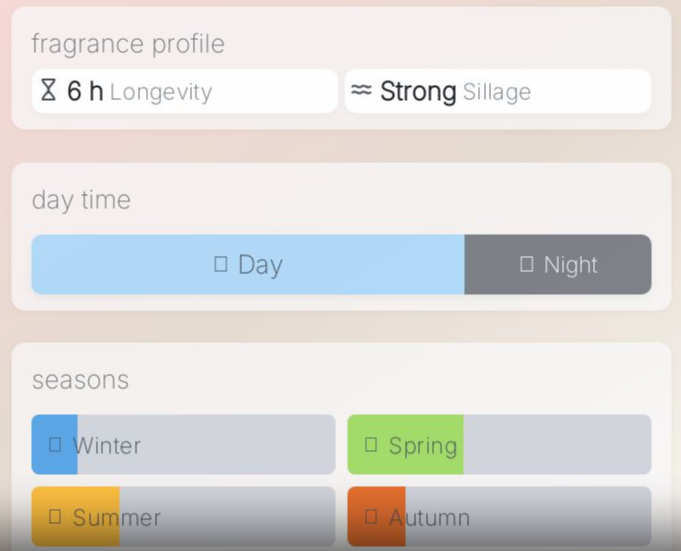Viewport: 681px width, 551px height.
Task: Open the Strong Sillage box
Action: (498, 91)
